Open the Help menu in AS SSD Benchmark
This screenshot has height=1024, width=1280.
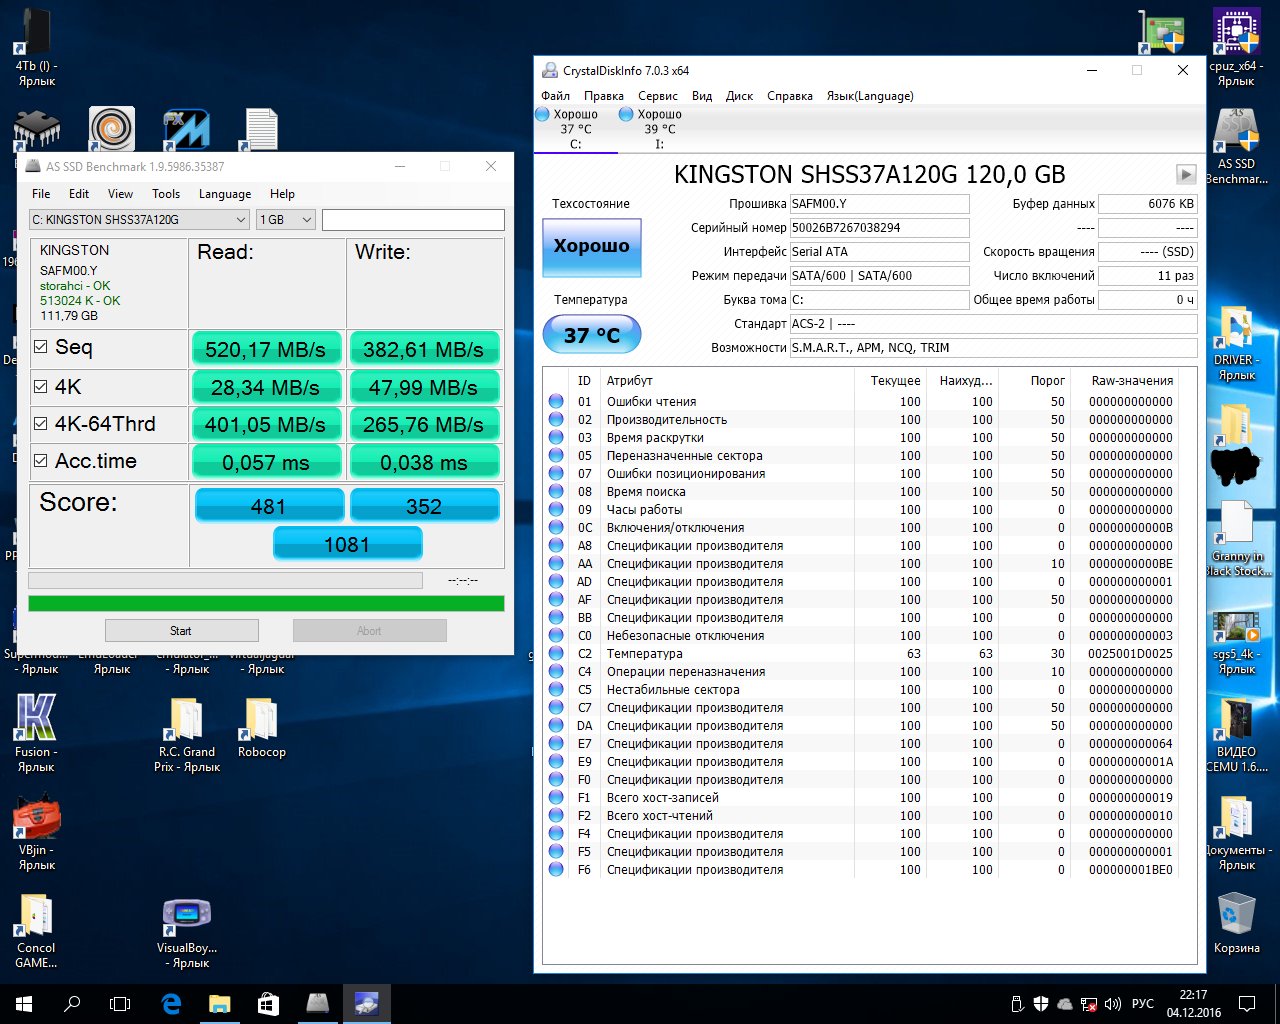pyautogui.click(x=283, y=194)
